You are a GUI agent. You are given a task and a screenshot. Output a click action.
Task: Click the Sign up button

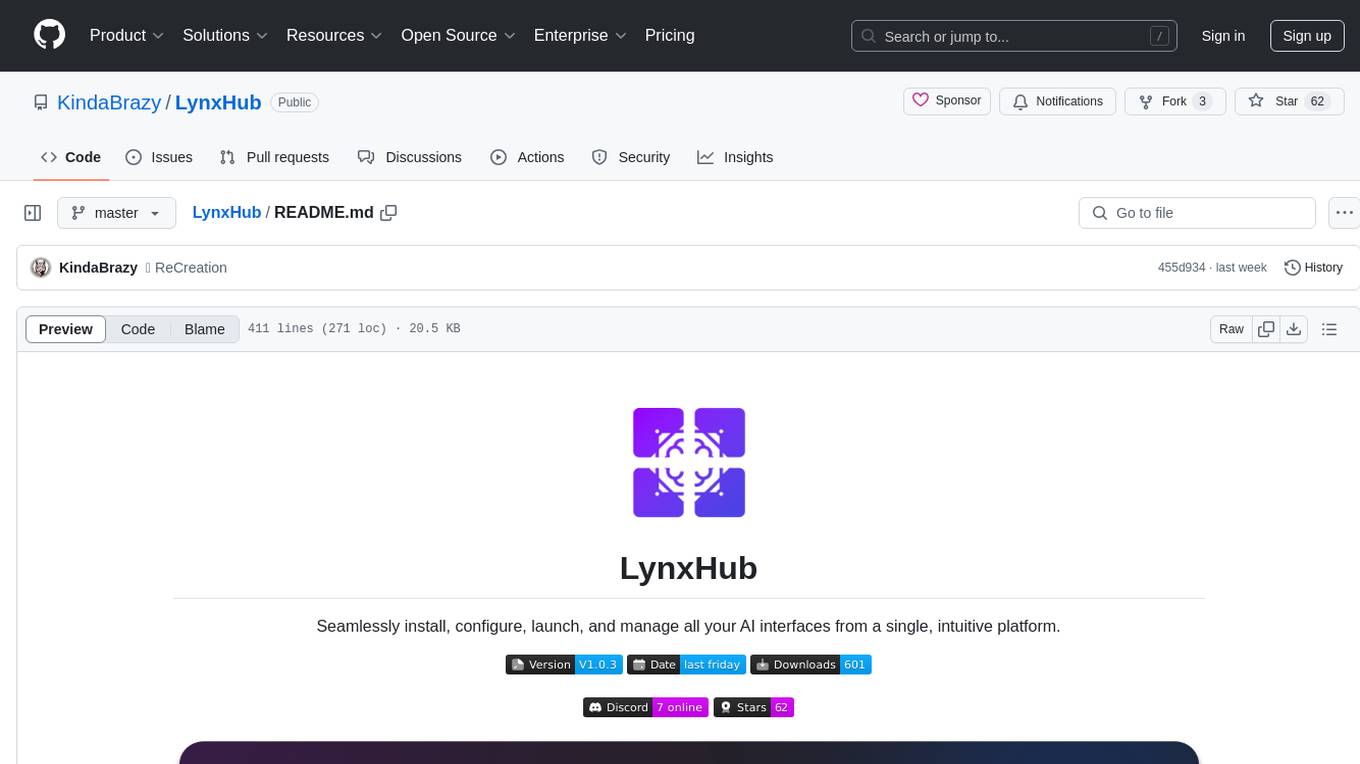tap(1307, 36)
